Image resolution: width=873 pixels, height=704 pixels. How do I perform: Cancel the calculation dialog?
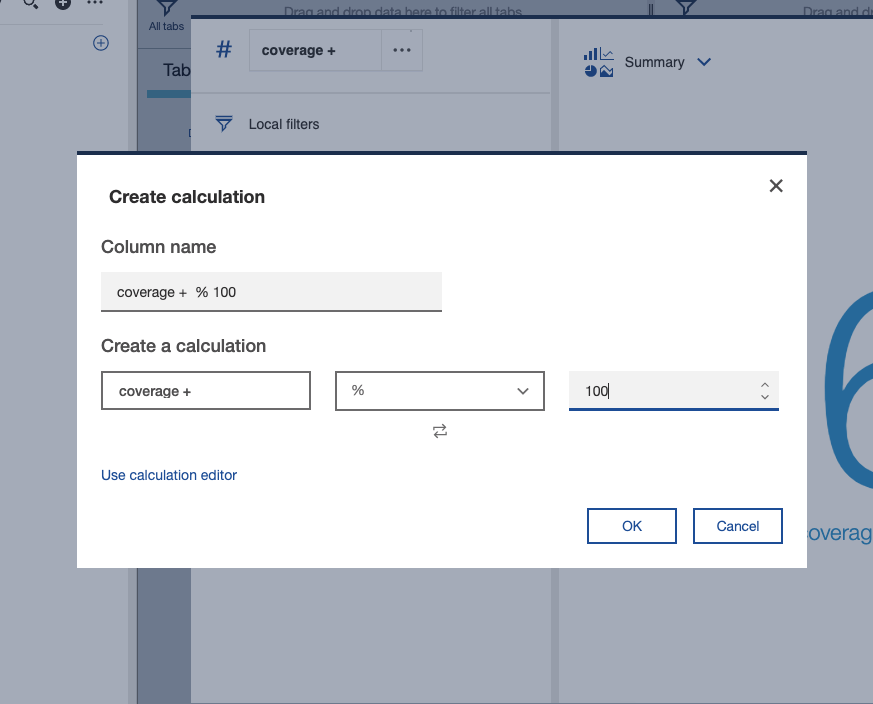click(737, 526)
